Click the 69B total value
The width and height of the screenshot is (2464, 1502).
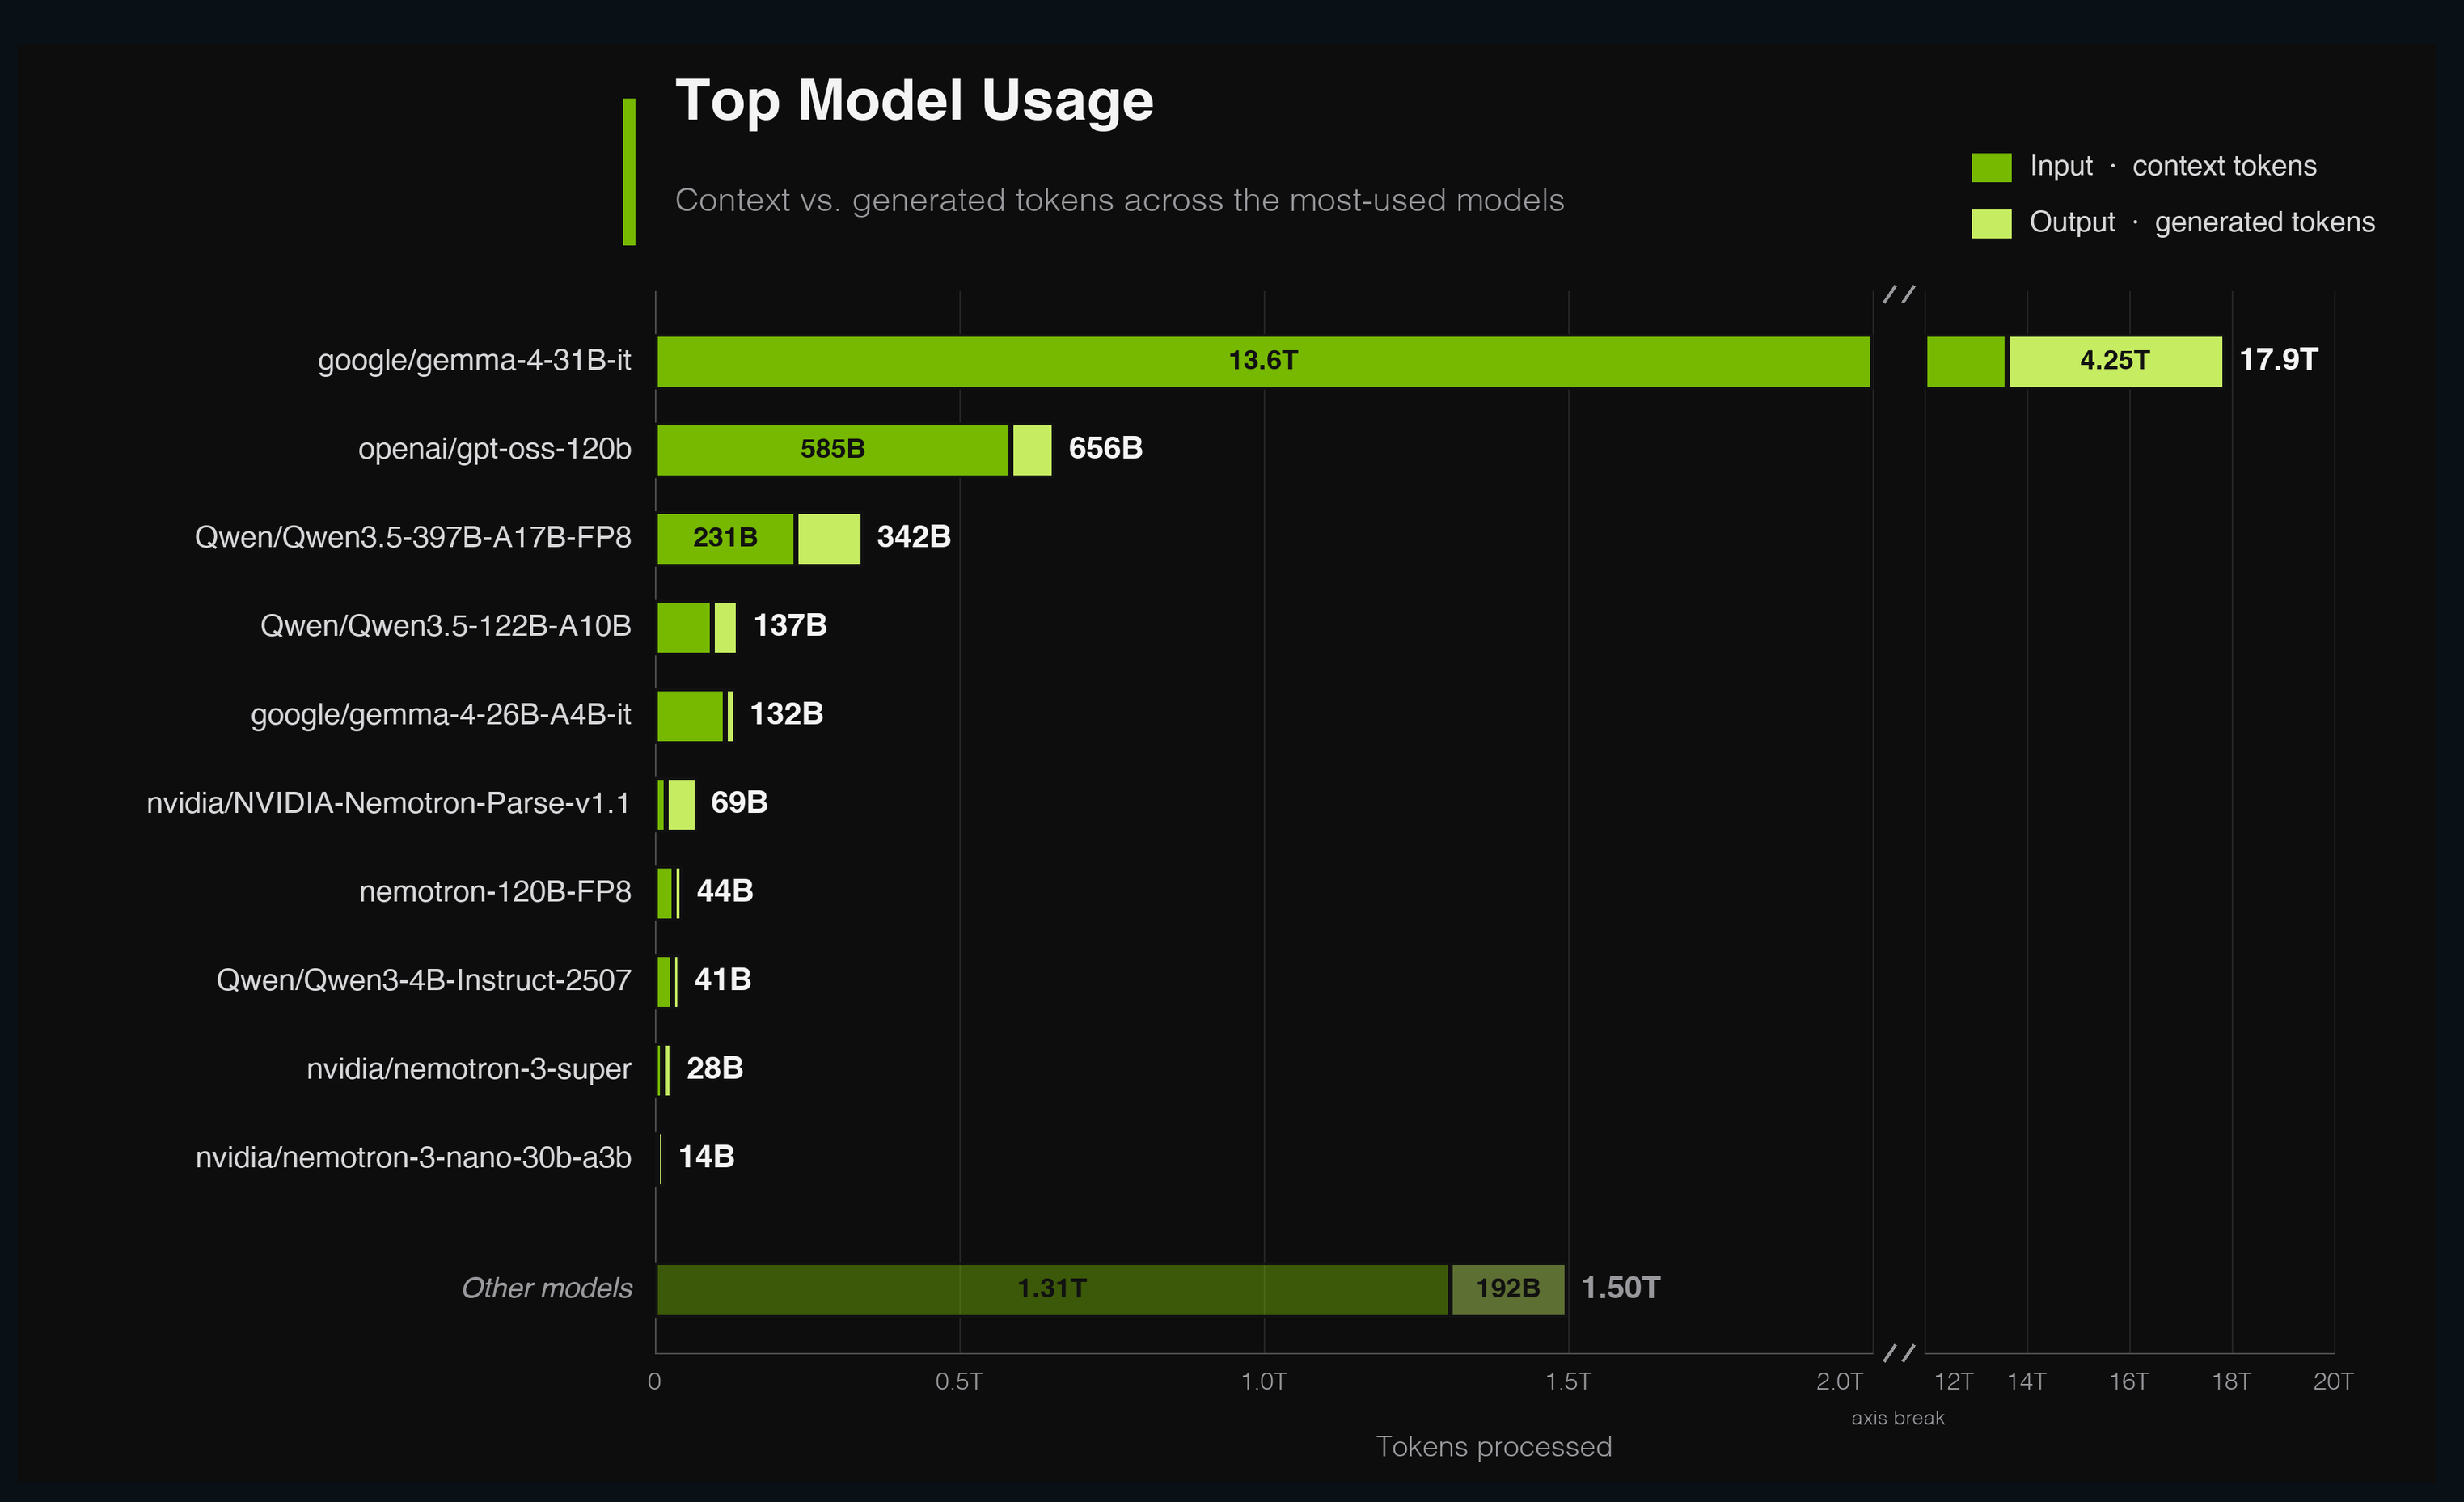pyautogui.click(x=739, y=802)
